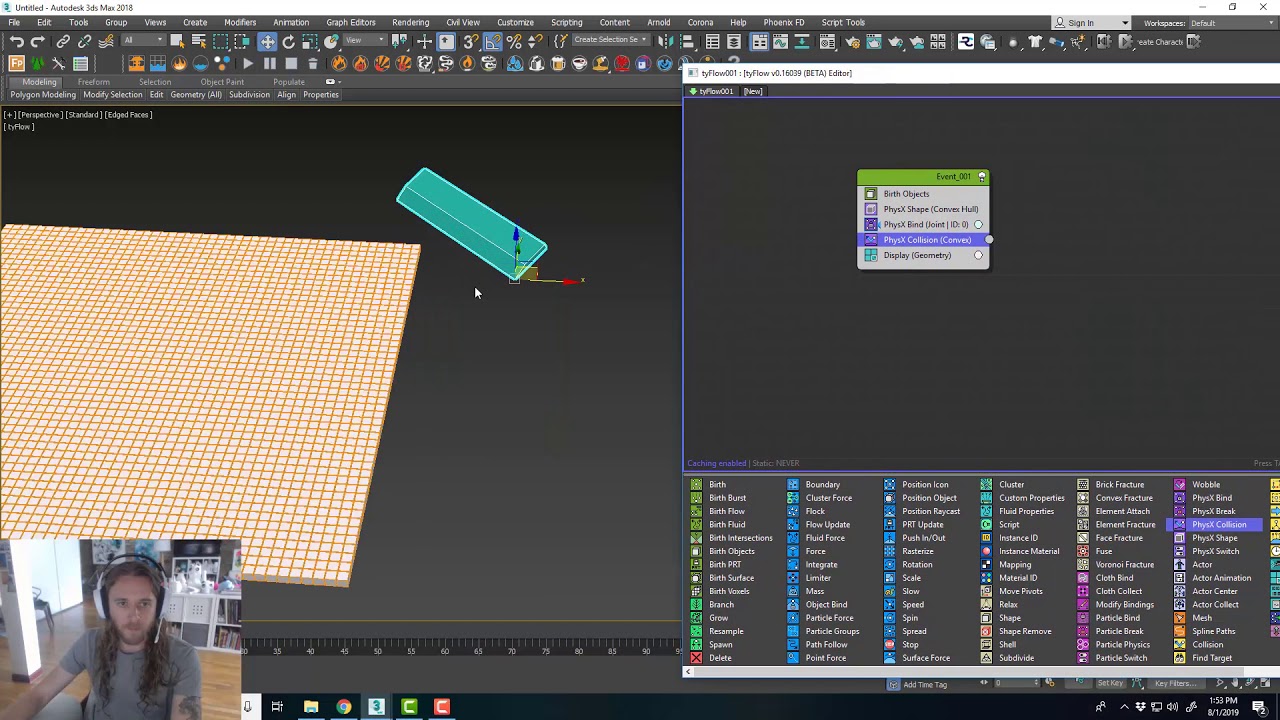Open Chrome from the Windows taskbar
This screenshot has width=1280, height=720.
343,707
